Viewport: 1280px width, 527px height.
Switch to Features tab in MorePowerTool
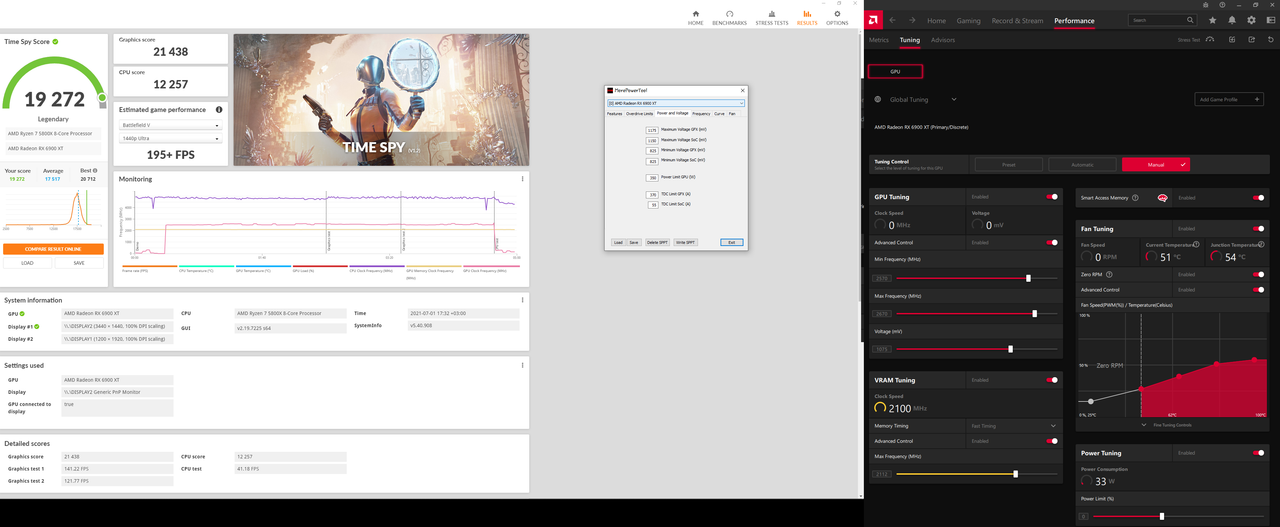[x=615, y=114]
